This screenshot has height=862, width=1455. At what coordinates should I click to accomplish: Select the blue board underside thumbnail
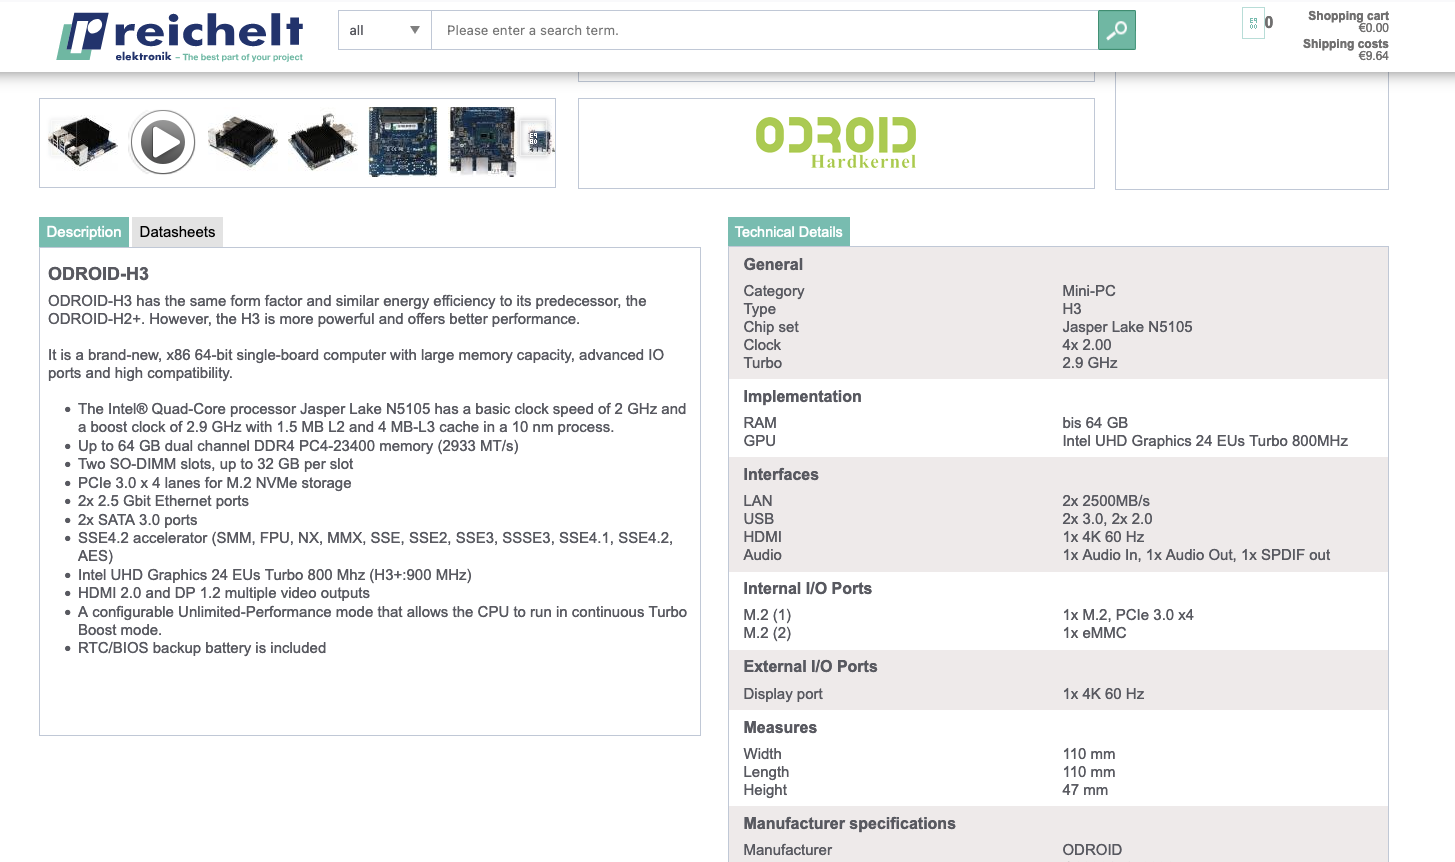(x=403, y=141)
